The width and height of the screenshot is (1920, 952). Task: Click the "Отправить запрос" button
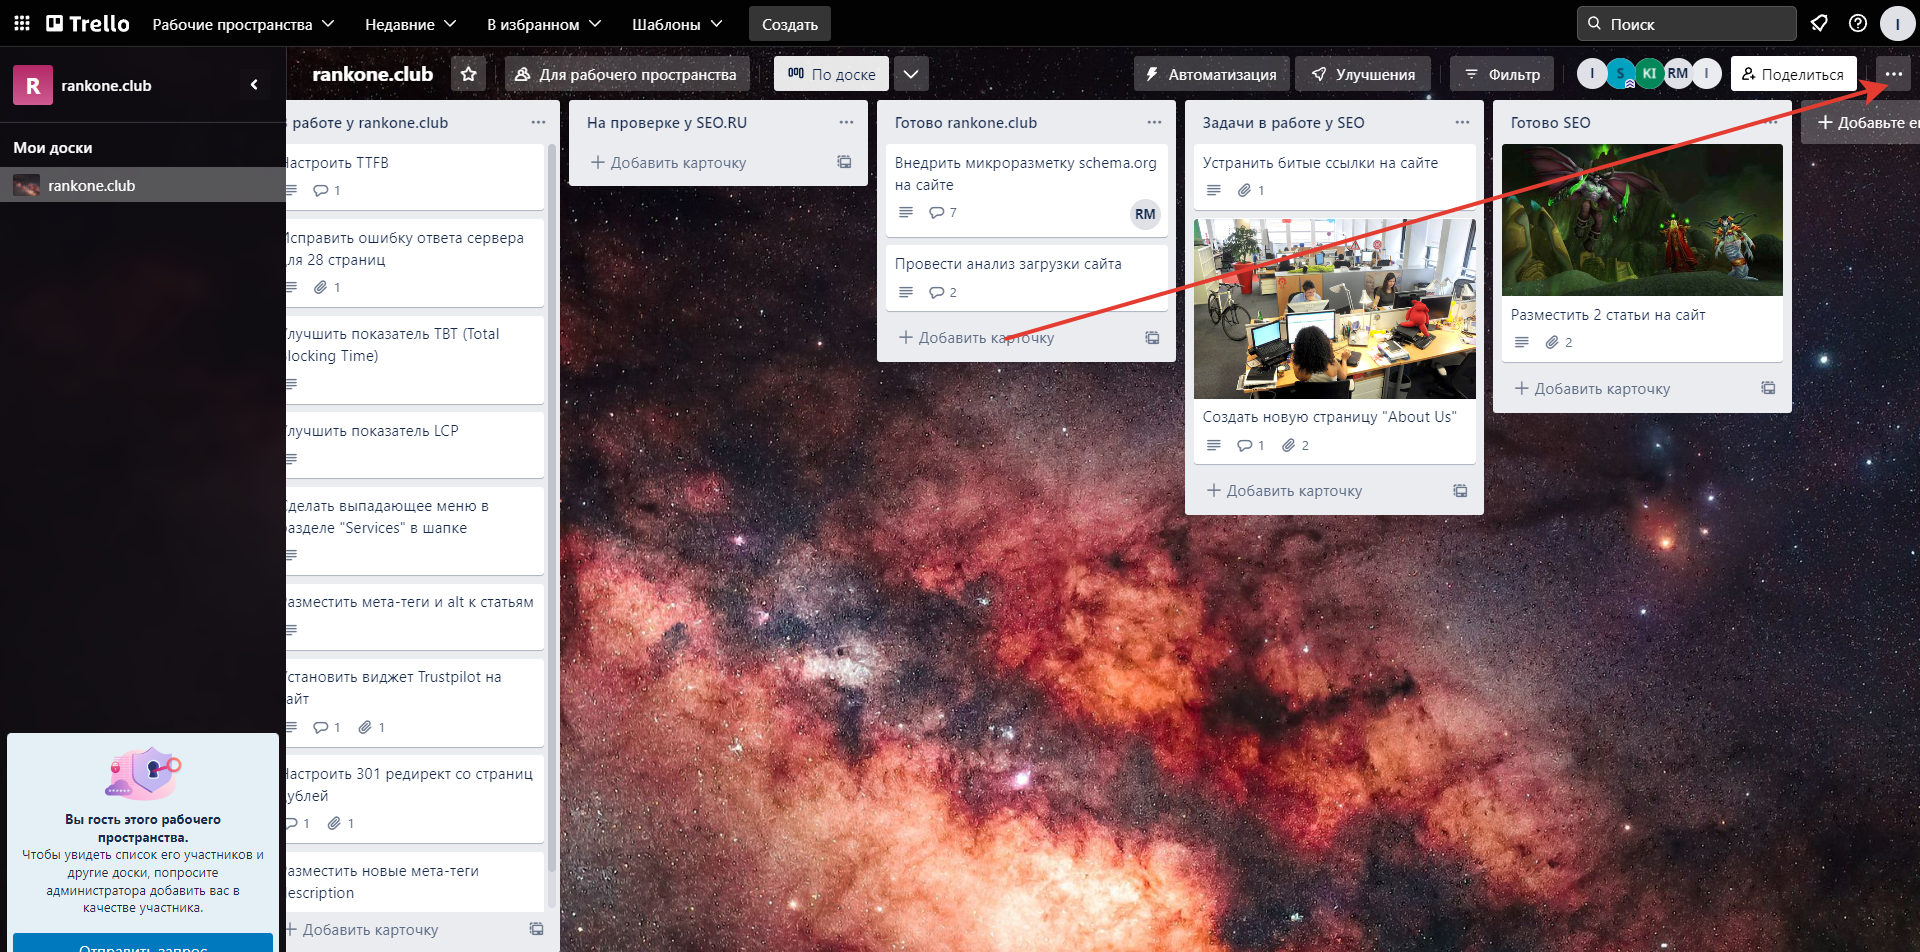click(x=142, y=945)
